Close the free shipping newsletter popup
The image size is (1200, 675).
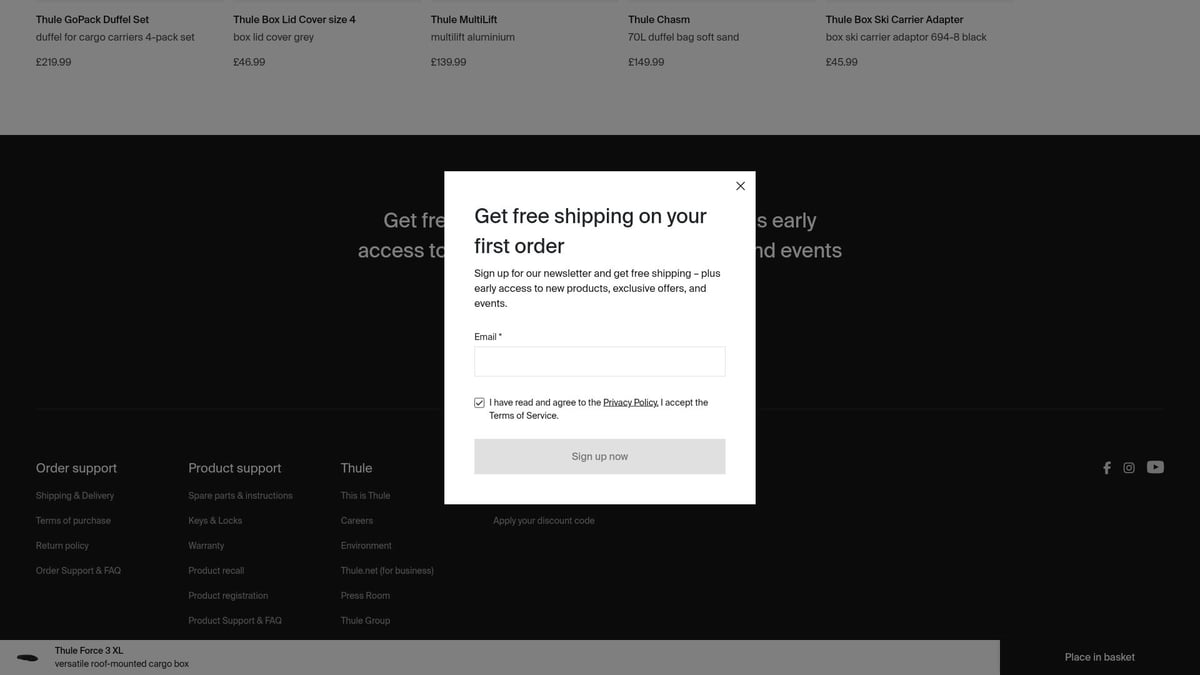tap(740, 186)
